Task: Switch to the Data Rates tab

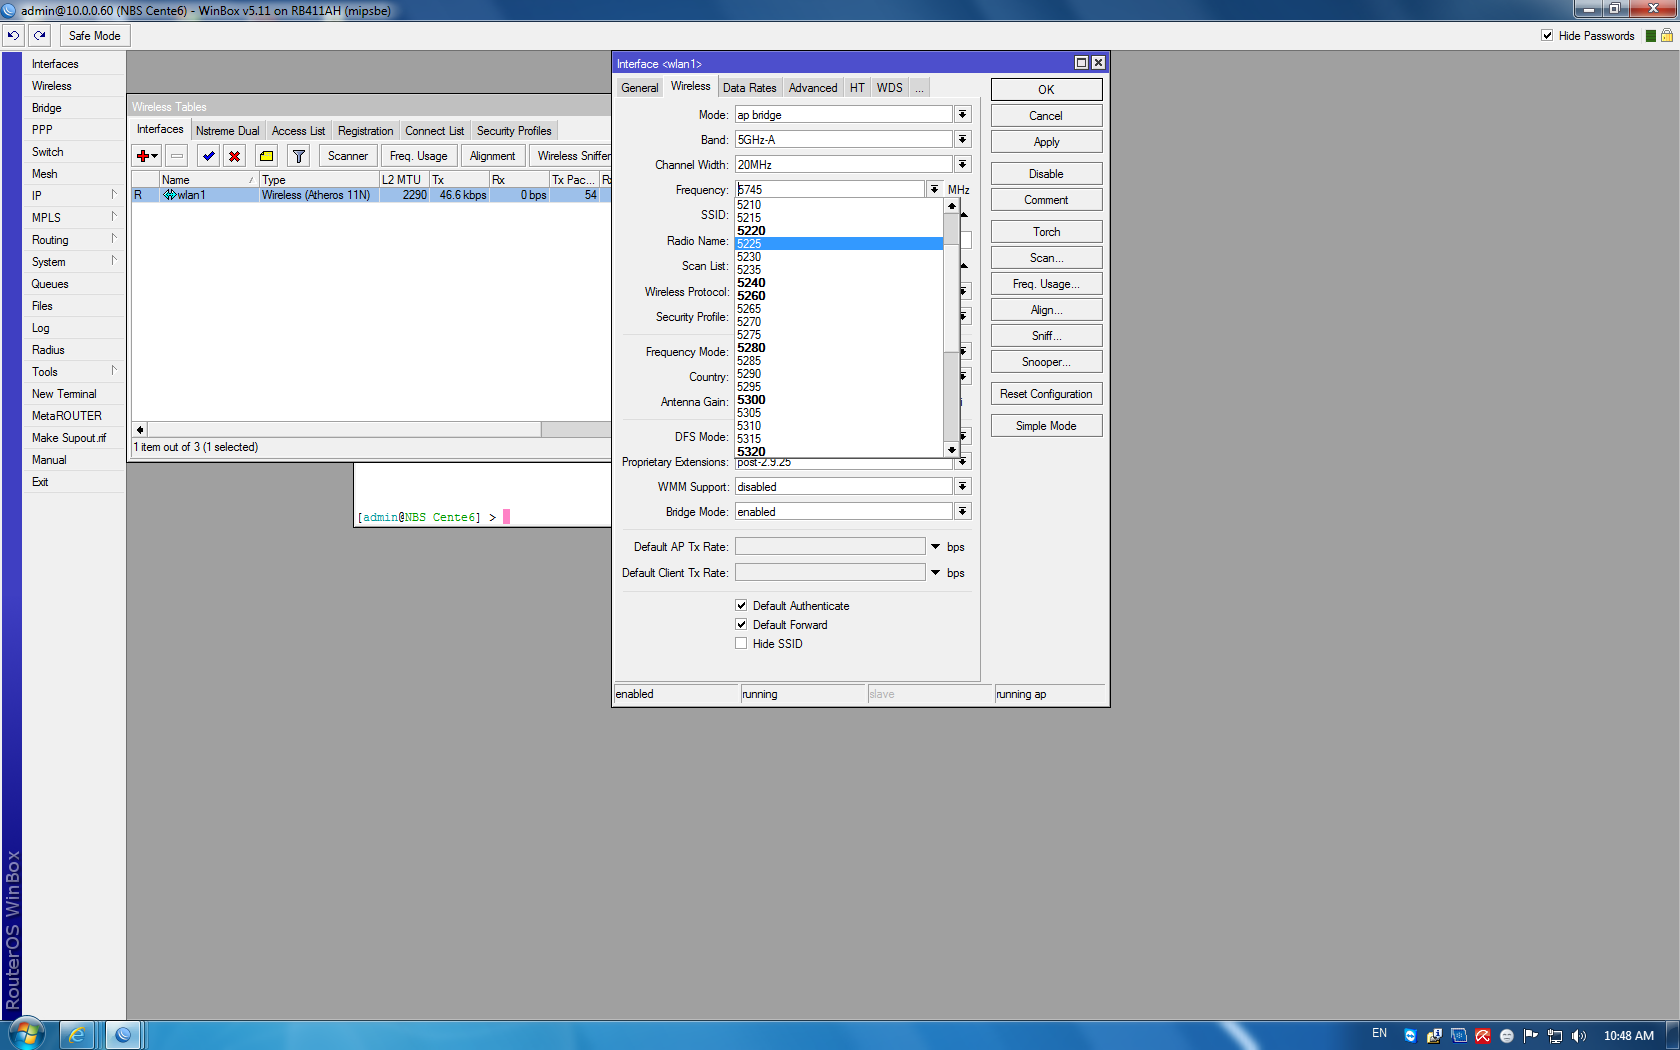Action: coord(749,88)
